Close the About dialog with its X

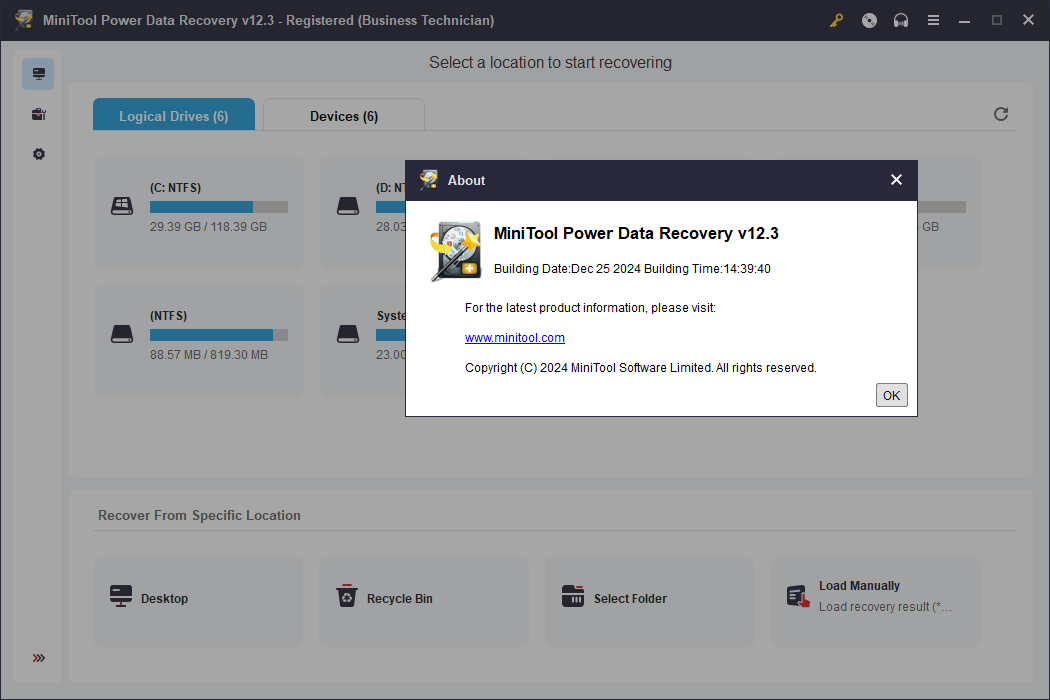click(x=896, y=180)
